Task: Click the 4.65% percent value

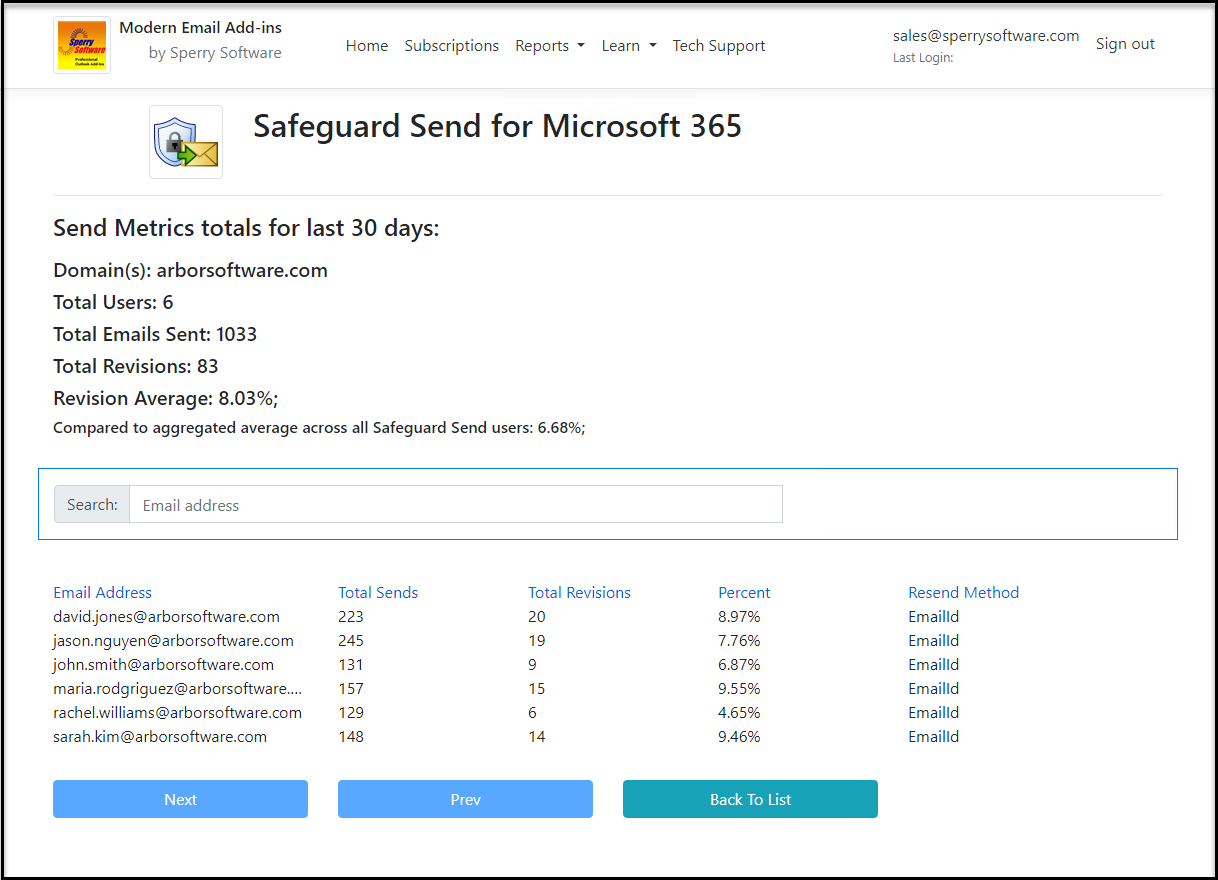Action: [x=739, y=712]
